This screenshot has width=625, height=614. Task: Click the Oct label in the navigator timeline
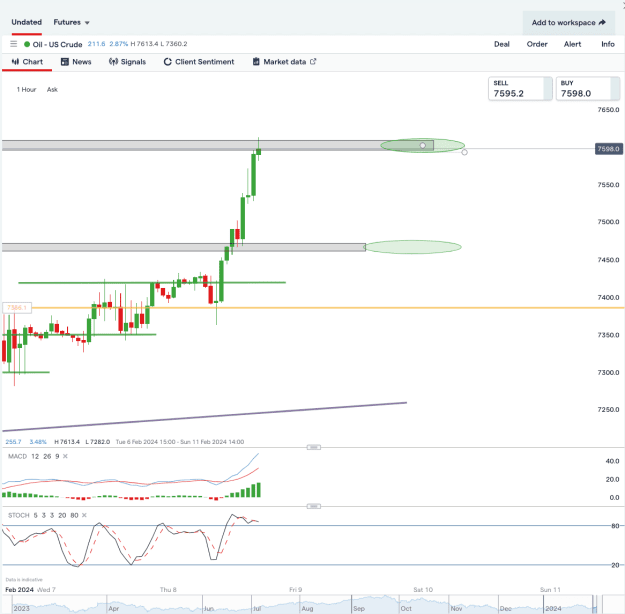click(406, 608)
